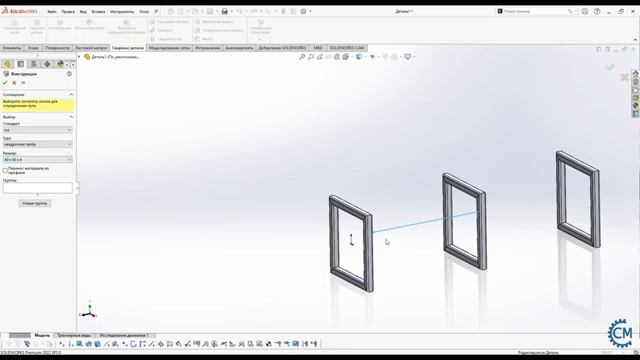Open the DisplayManager tab icon
This screenshot has width=640, height=360.
60,64
